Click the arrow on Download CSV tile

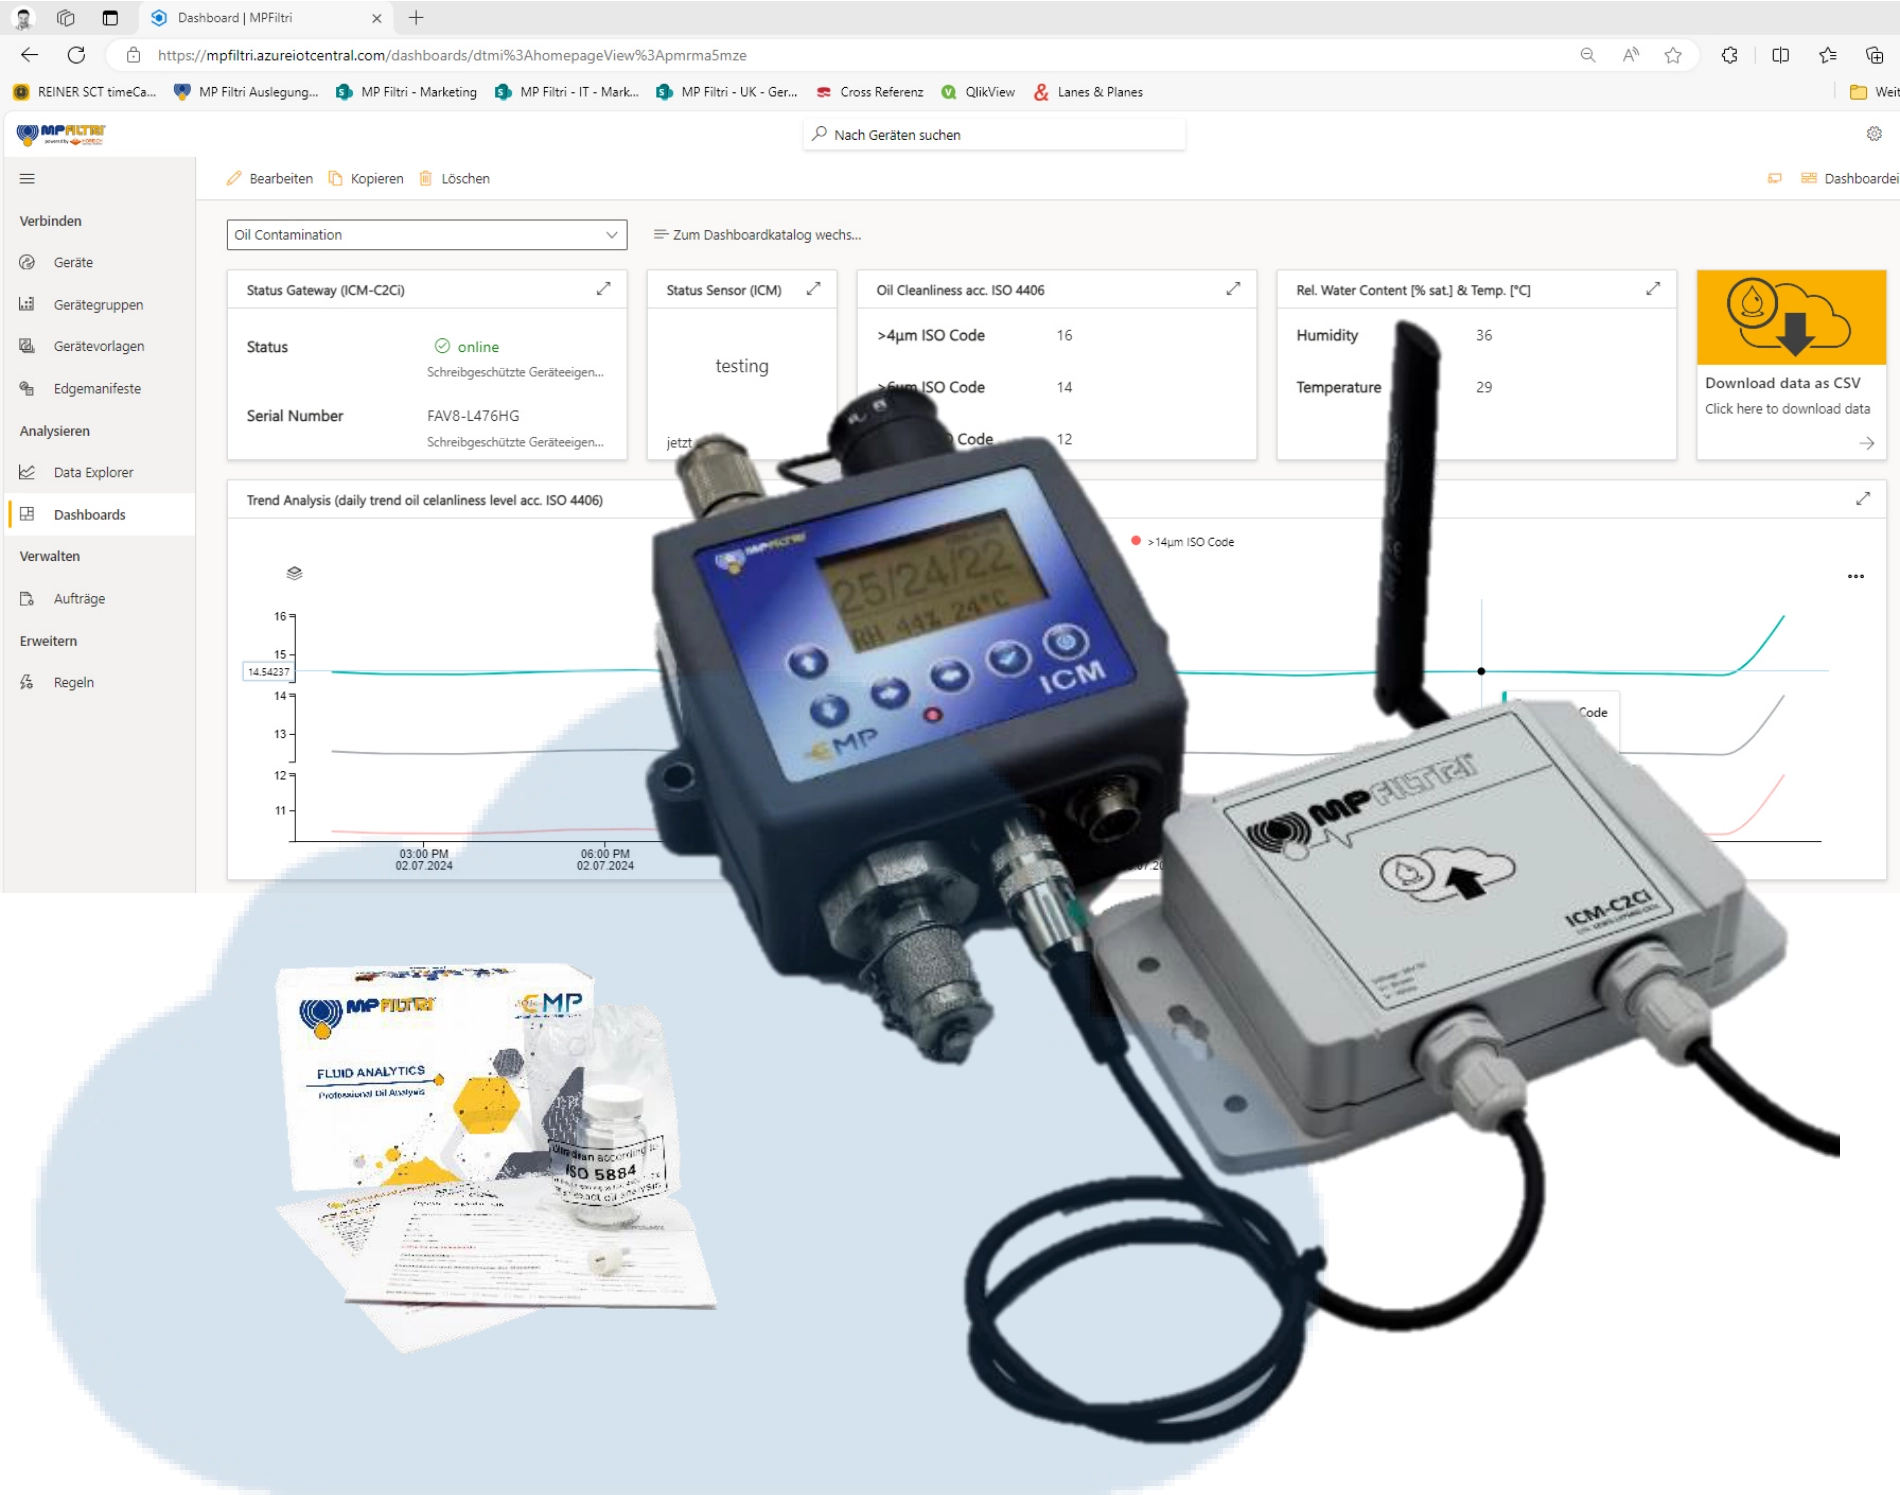tap(1866, 443)
